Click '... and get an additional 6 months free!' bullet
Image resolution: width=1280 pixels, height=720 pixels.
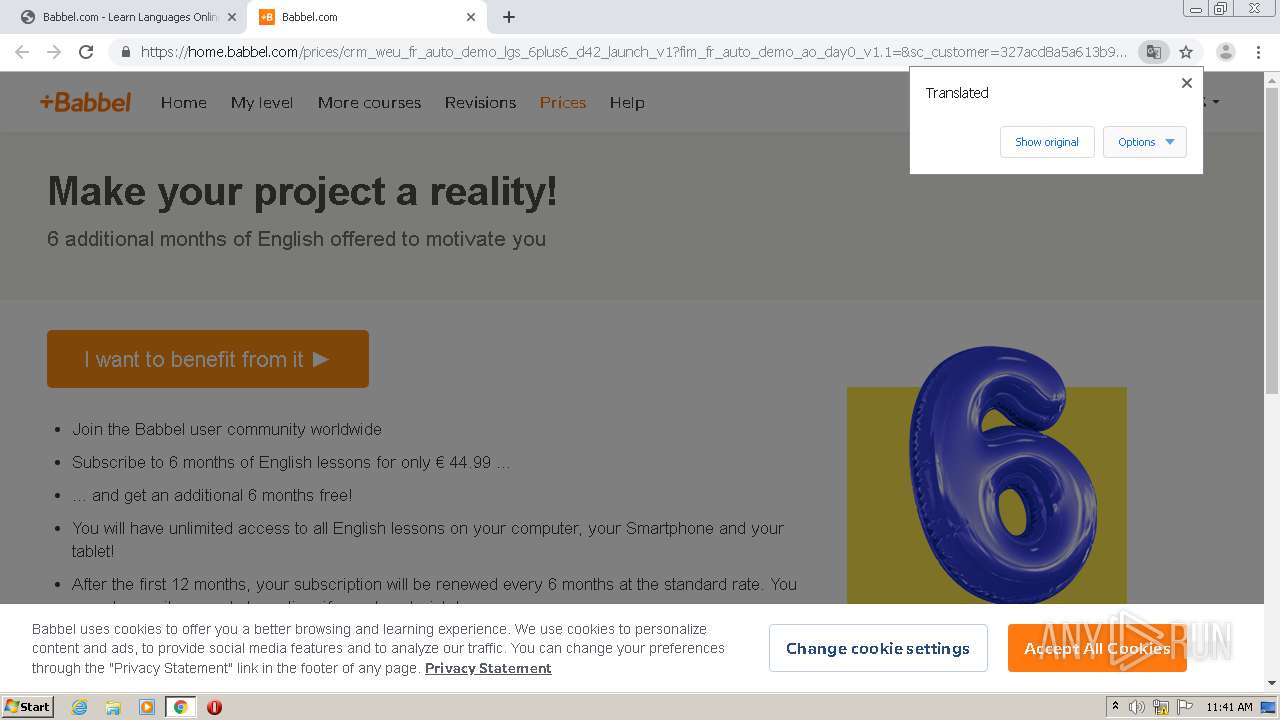(x=212, y=495)
